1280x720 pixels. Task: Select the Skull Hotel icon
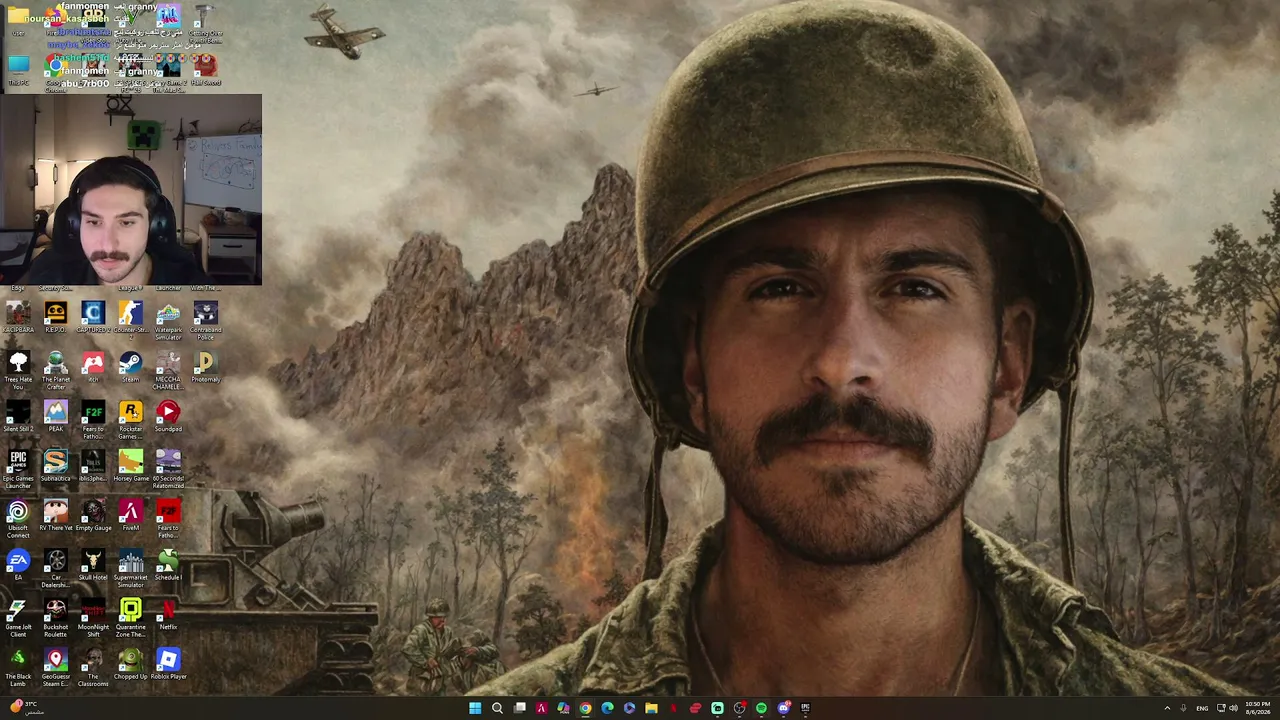pyautogui.click(x=93, y=565)
